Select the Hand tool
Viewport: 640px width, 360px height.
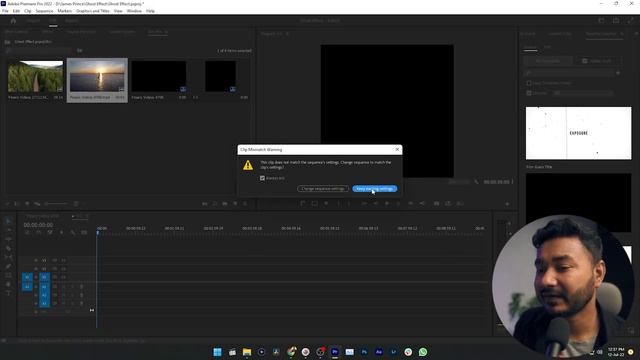[x=8, y=284]
